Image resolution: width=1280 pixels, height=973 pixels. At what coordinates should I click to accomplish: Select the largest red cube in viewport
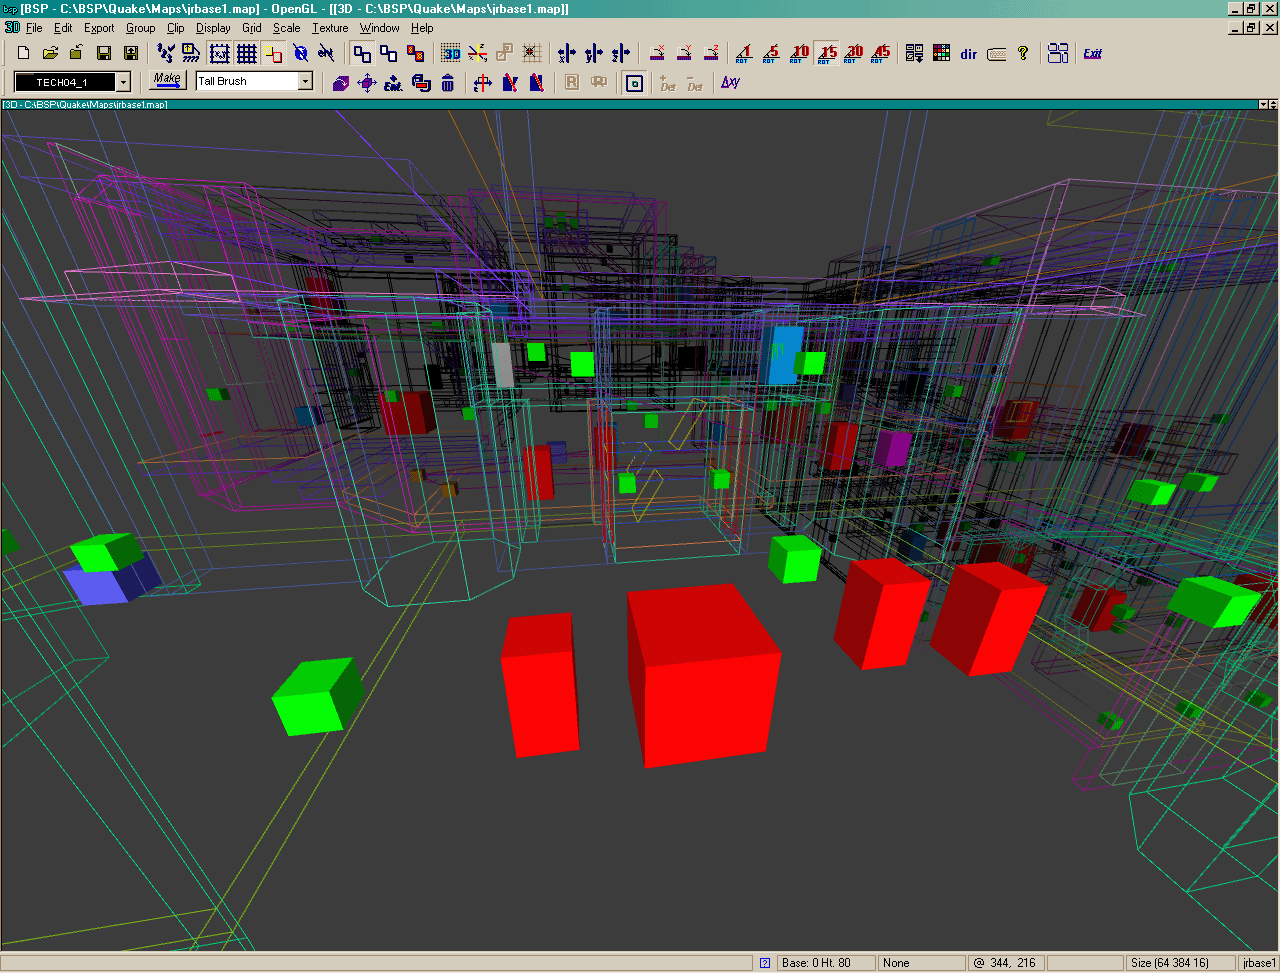[x=703, y=675]
